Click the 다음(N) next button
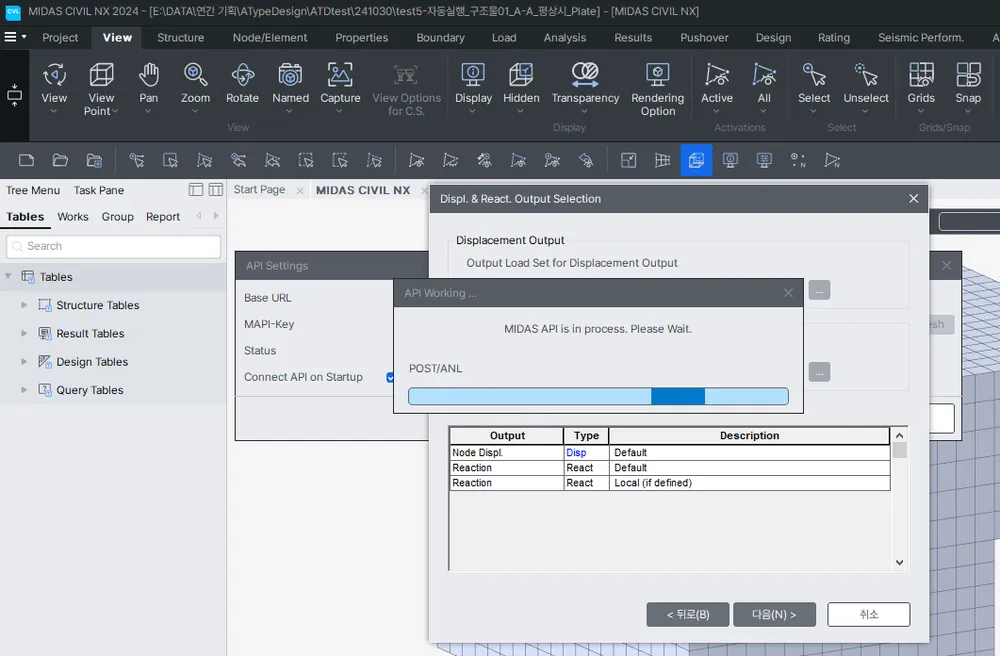Screen dimensions: 1000x656 point(774,615)
